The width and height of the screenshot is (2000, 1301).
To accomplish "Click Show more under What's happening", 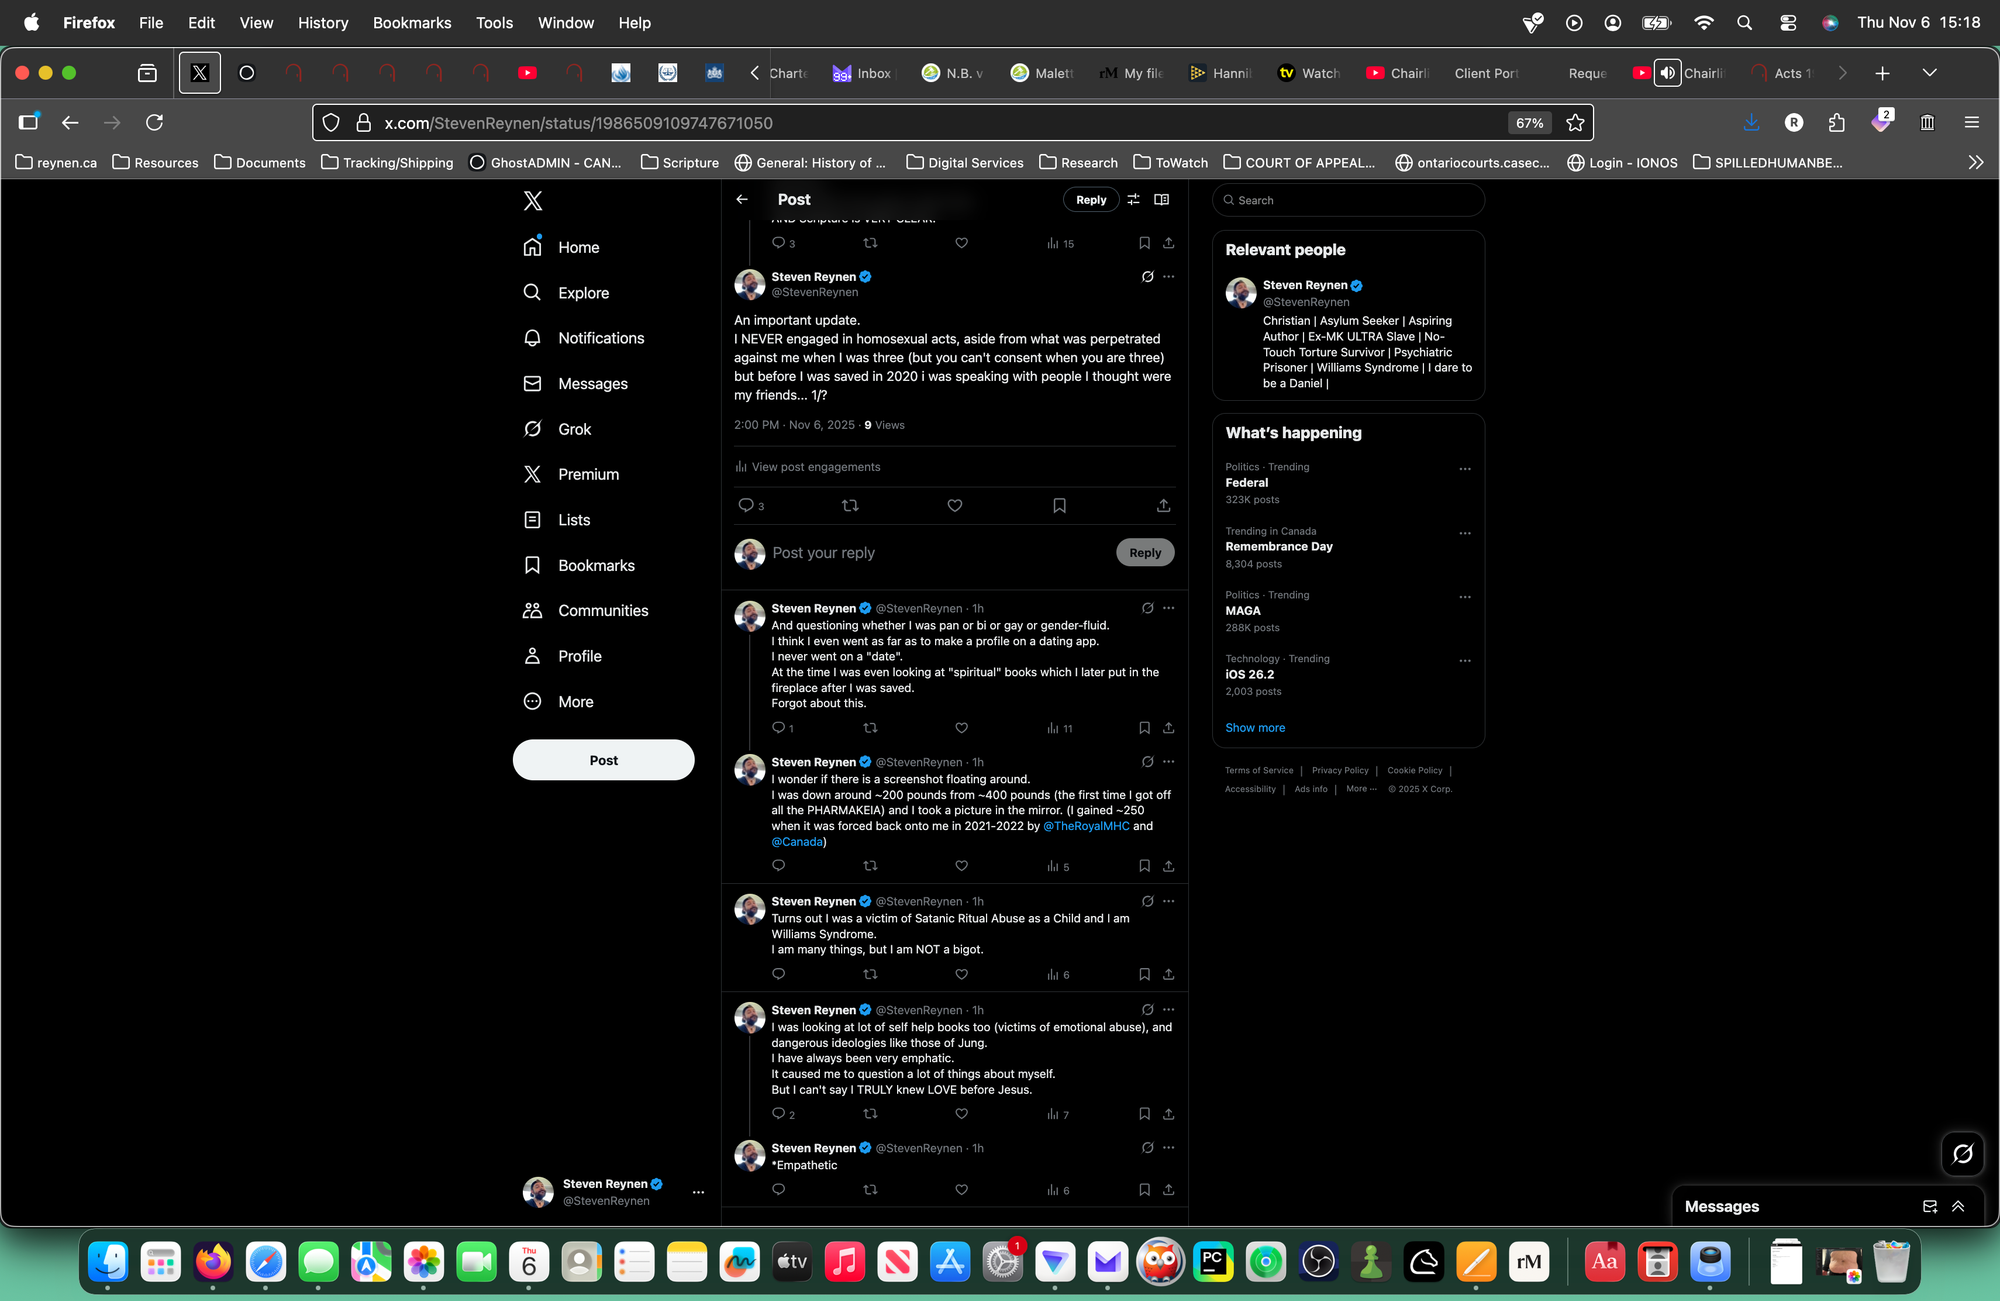I will pos(1255,728).
